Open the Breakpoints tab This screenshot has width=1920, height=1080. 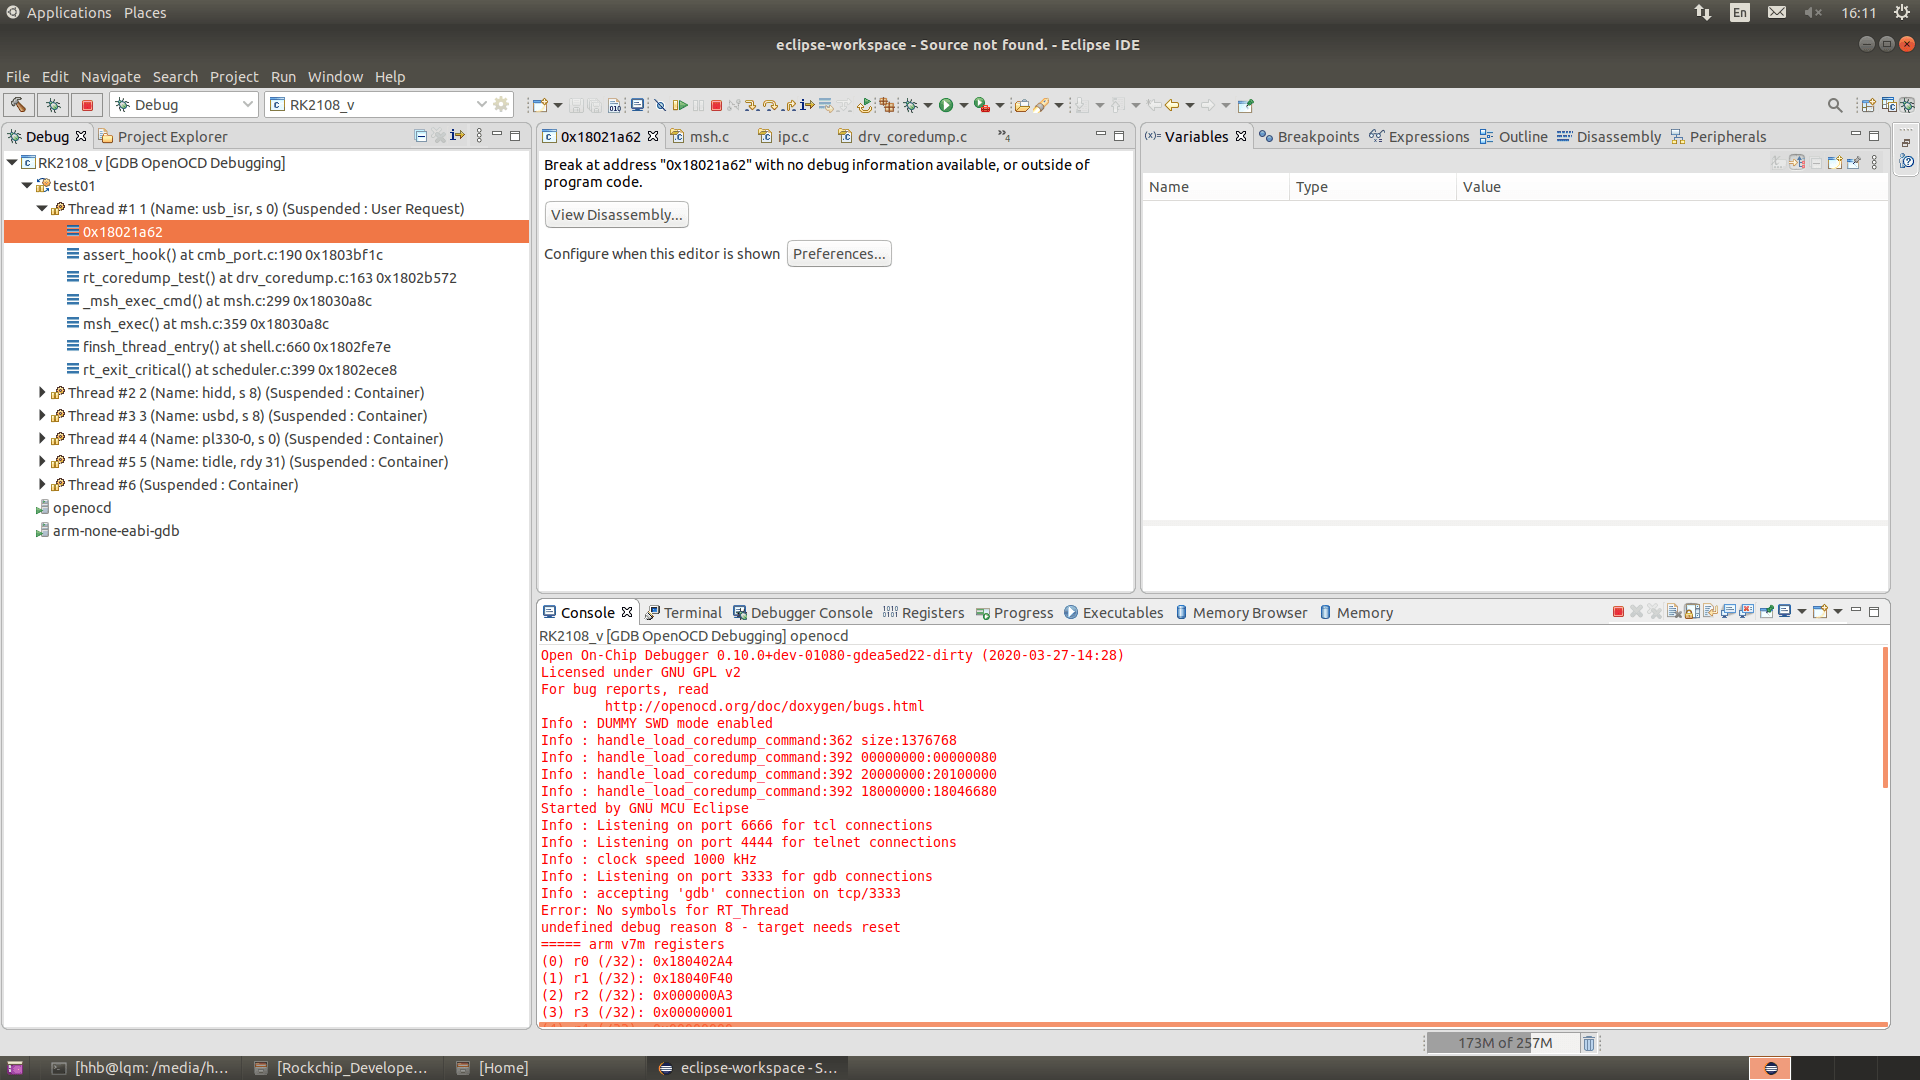click(1309, 136)
